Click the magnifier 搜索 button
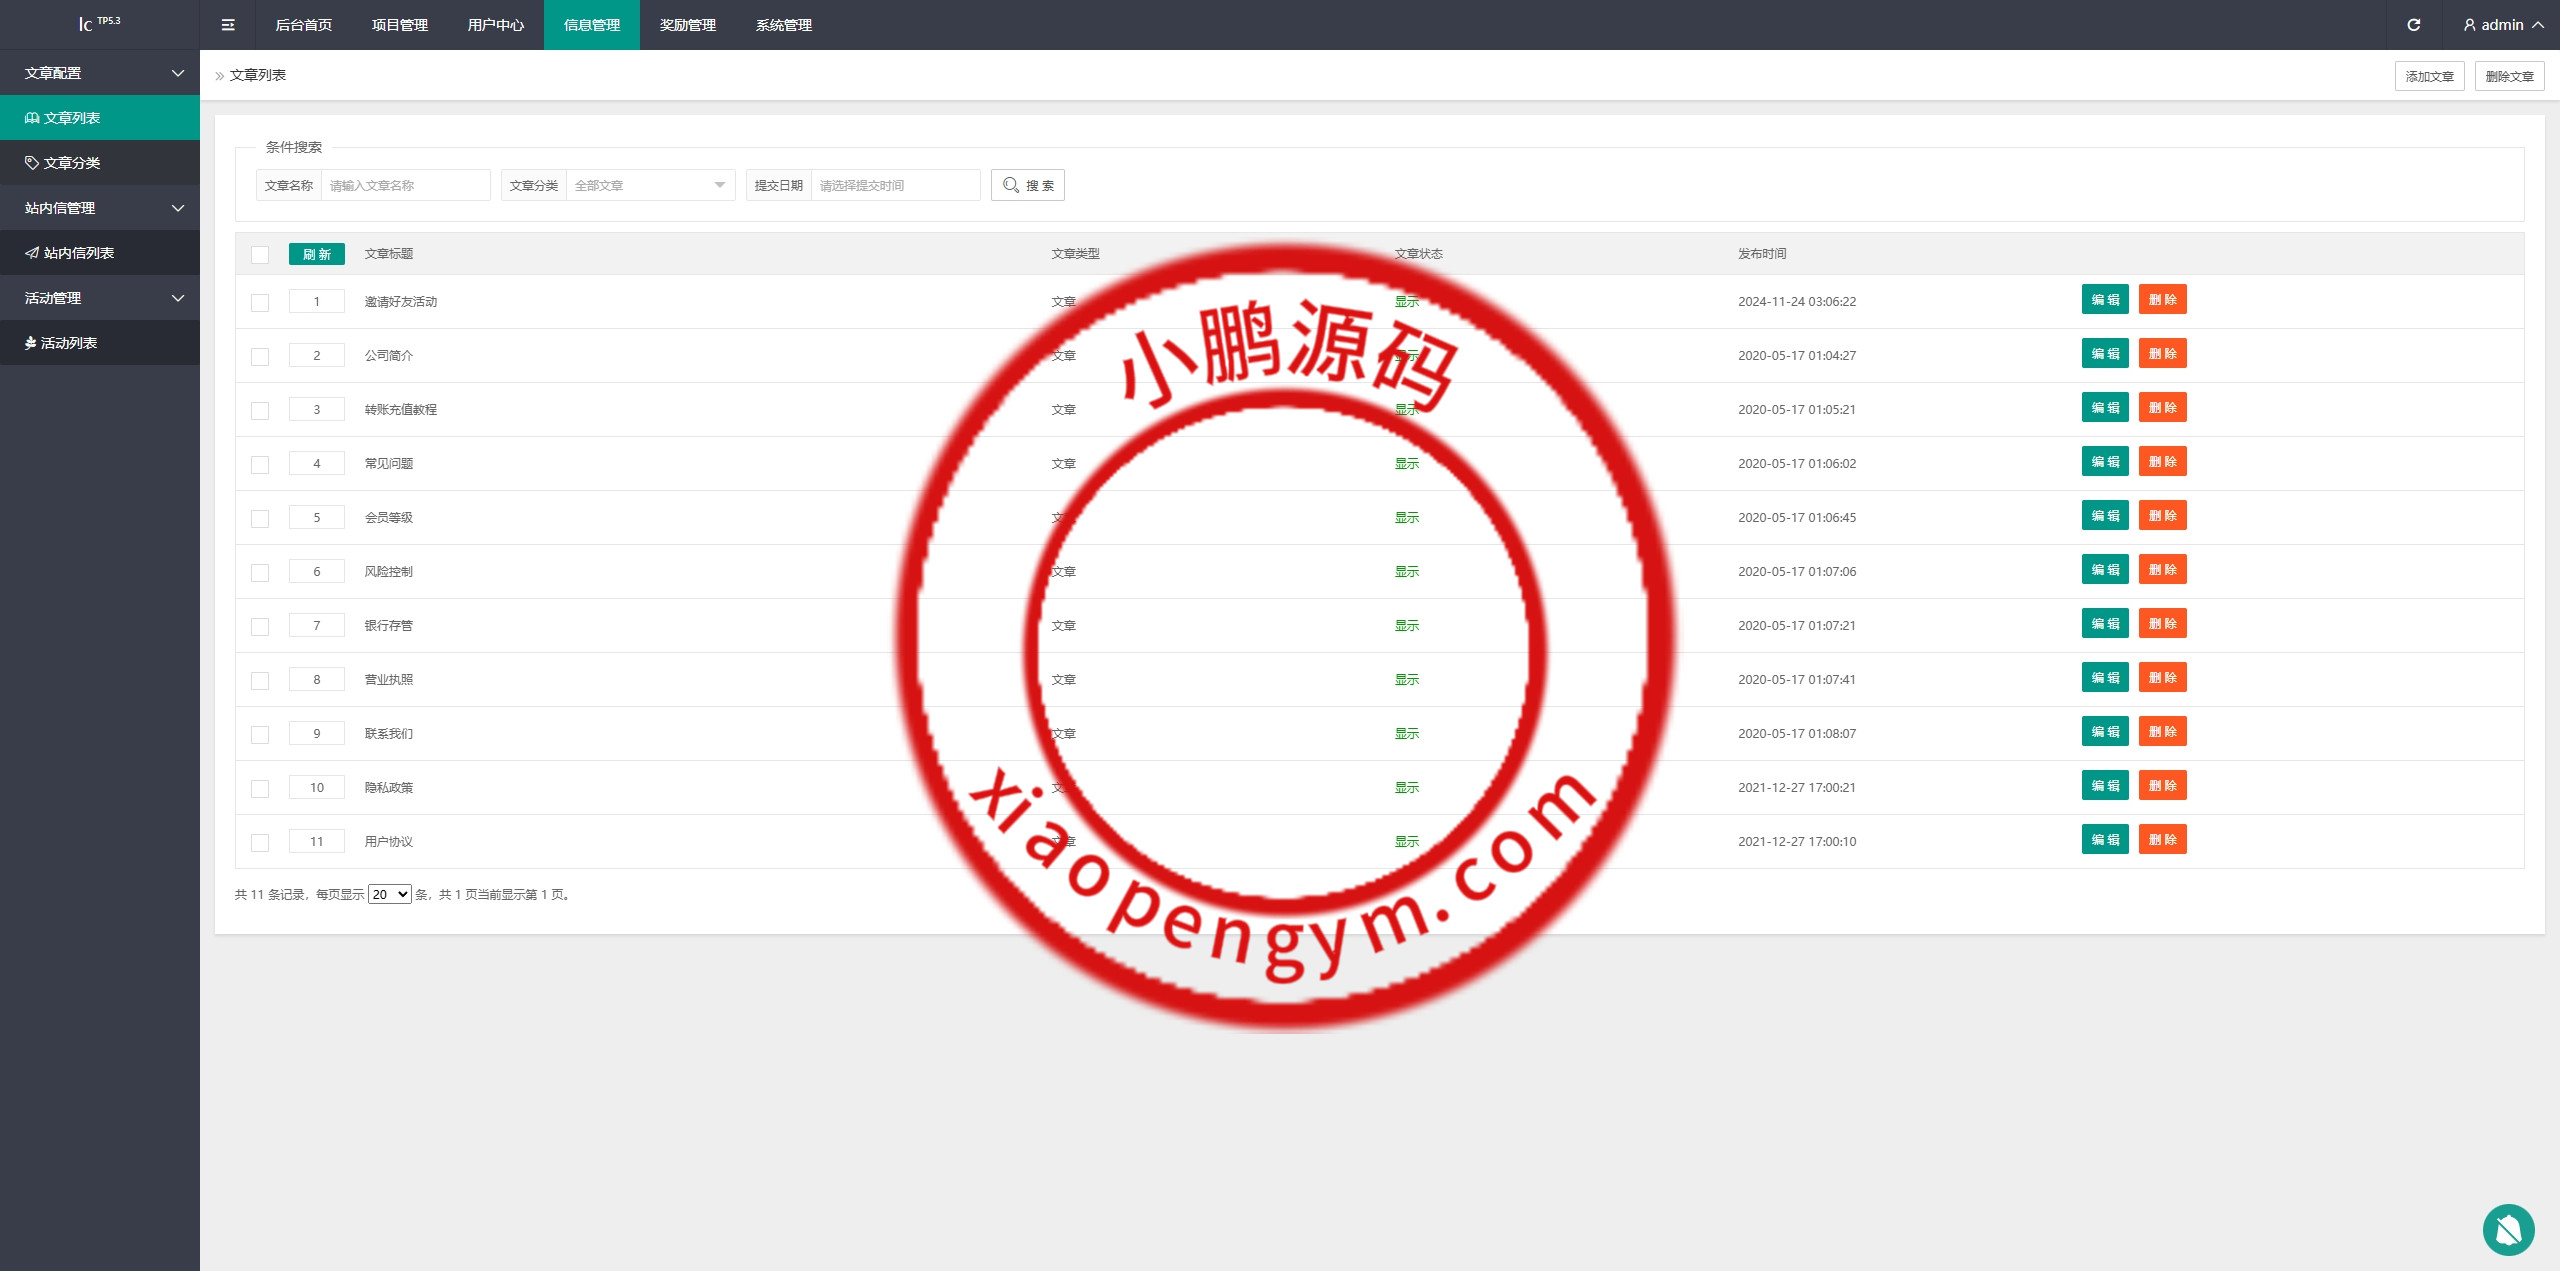The image size is (2560, 1271). pos(1027,185)
